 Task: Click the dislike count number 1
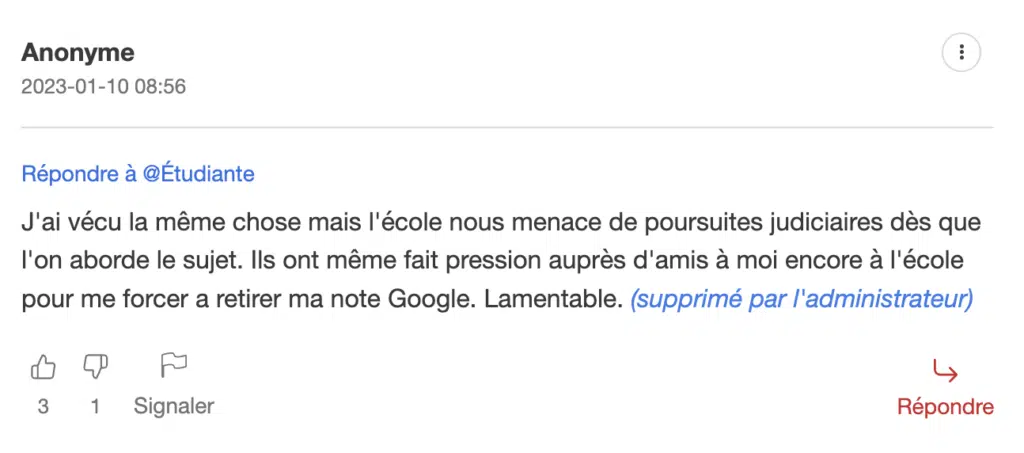click(x=95, y=407)
